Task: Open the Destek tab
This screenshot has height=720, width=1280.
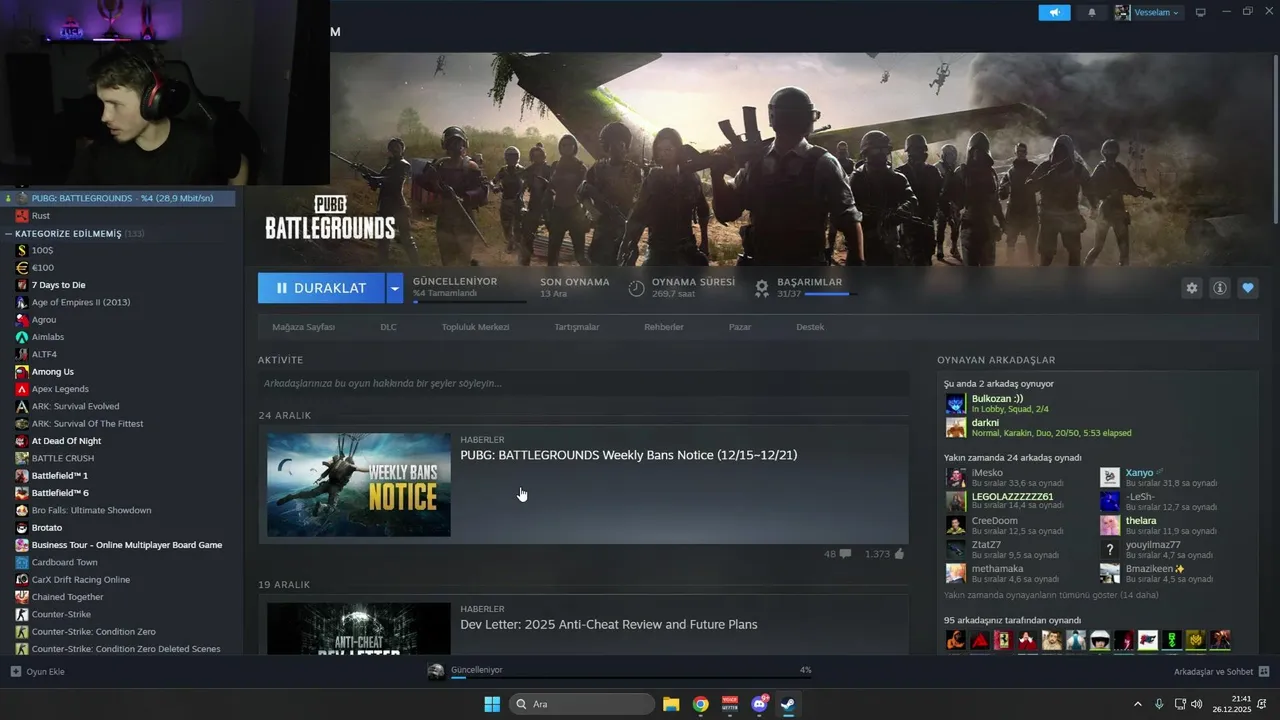Action: pos(810,327)
